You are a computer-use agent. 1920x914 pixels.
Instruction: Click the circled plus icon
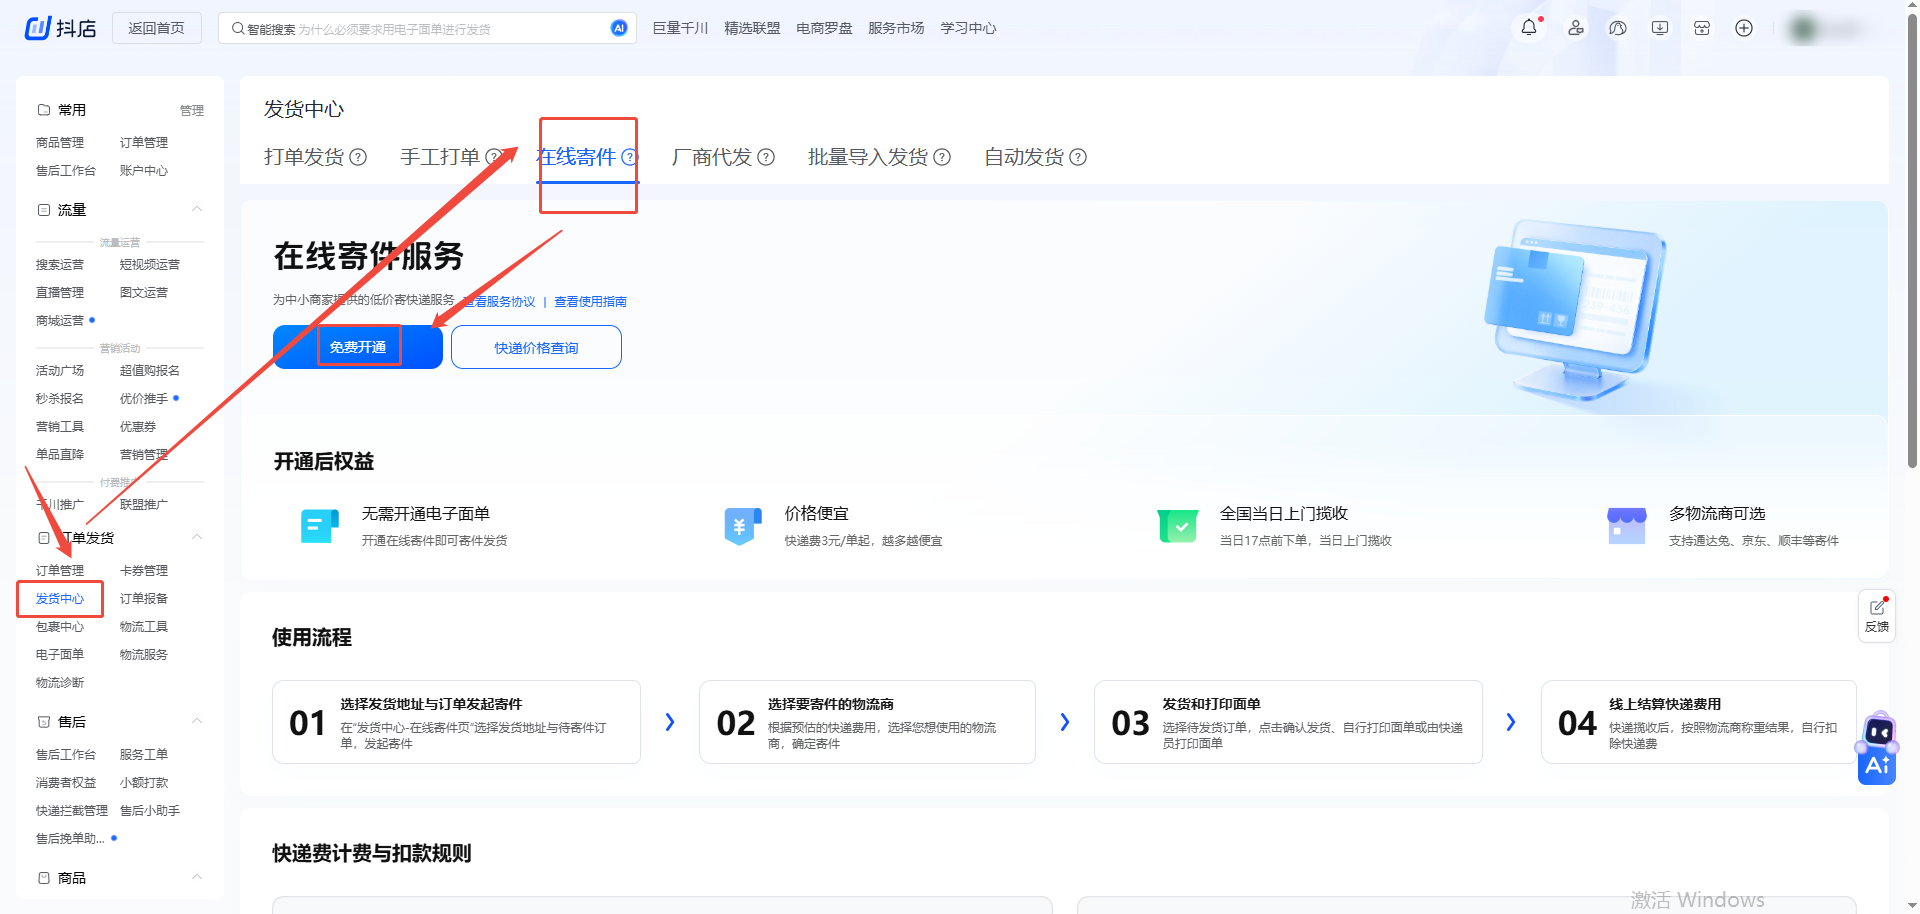pyautogui.click(x=1744, y=28)
